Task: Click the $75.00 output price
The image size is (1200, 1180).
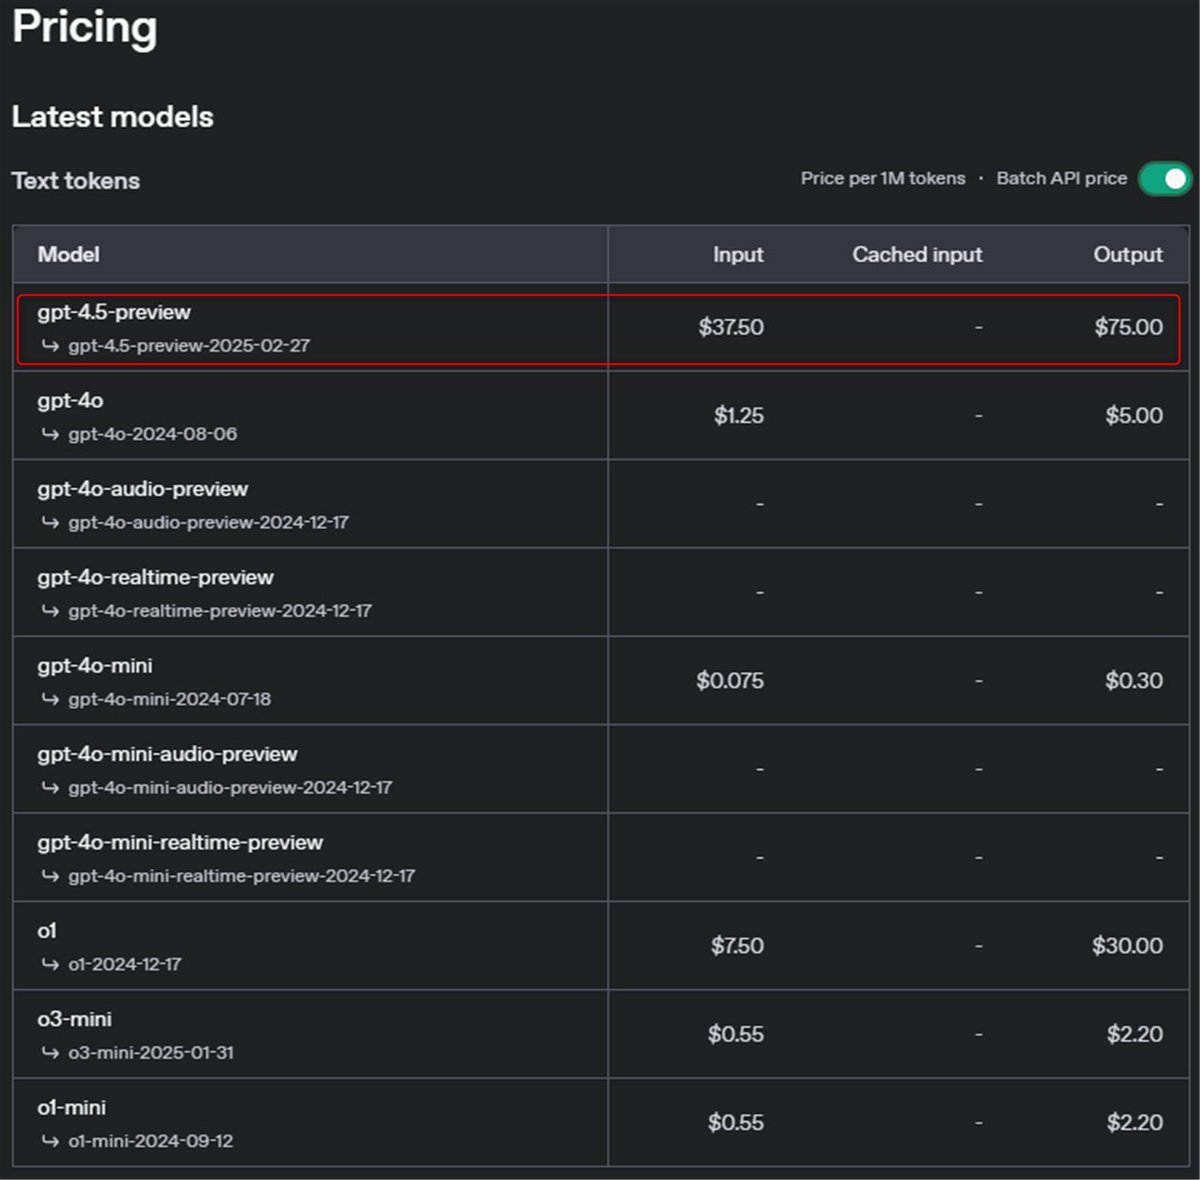Action: tap(1128, 327)
